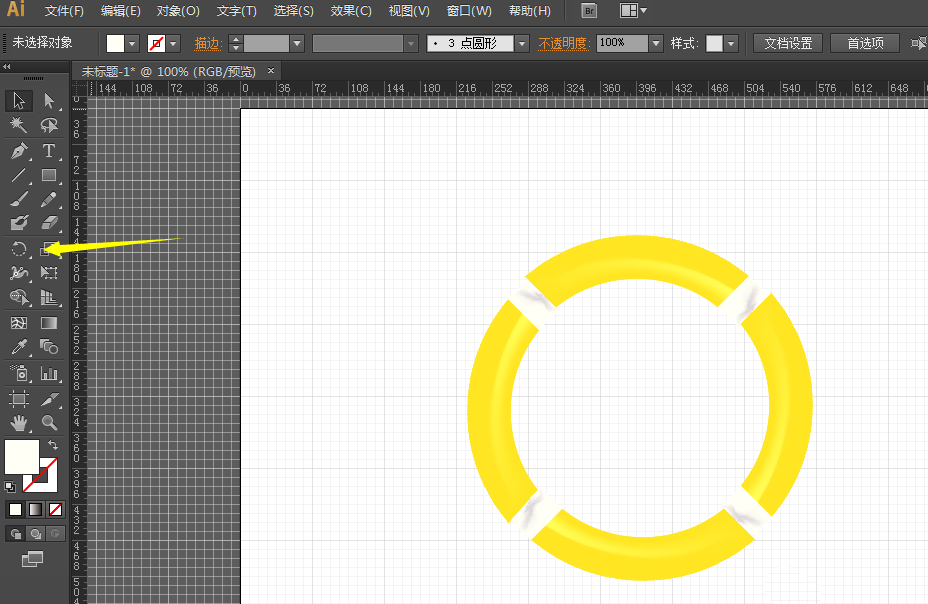Pick the Eyedropper tool
The image size is (928, 604).
coord(19,348)
